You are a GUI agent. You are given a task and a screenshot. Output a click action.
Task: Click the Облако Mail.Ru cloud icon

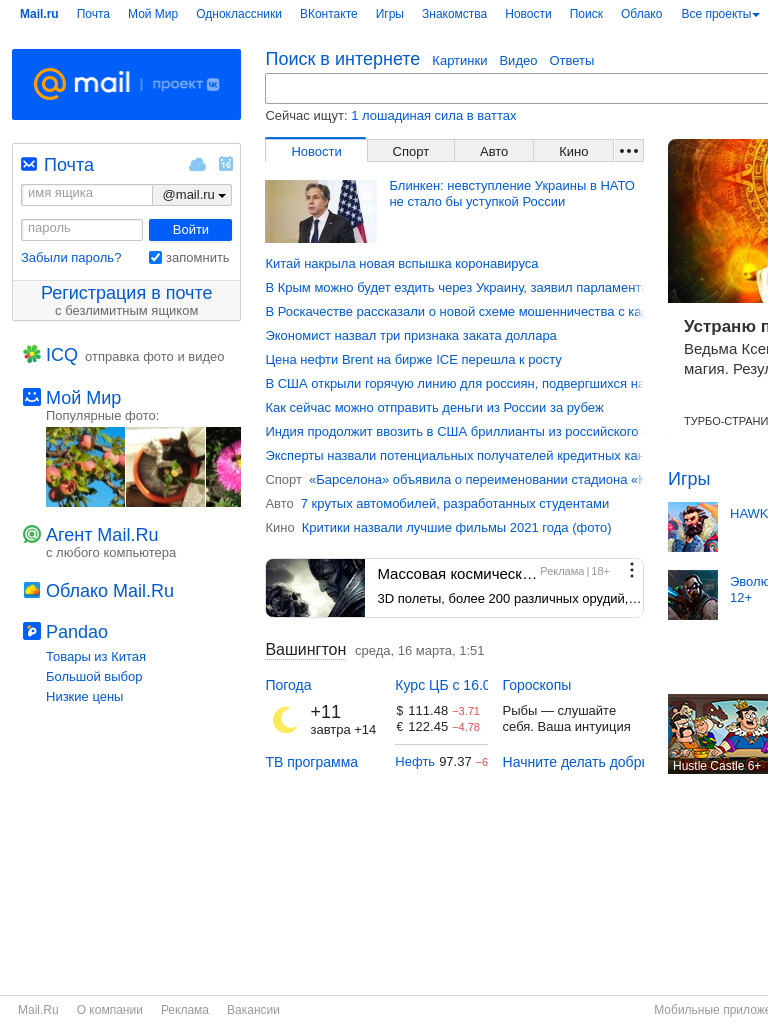click(x=32, y=590)
